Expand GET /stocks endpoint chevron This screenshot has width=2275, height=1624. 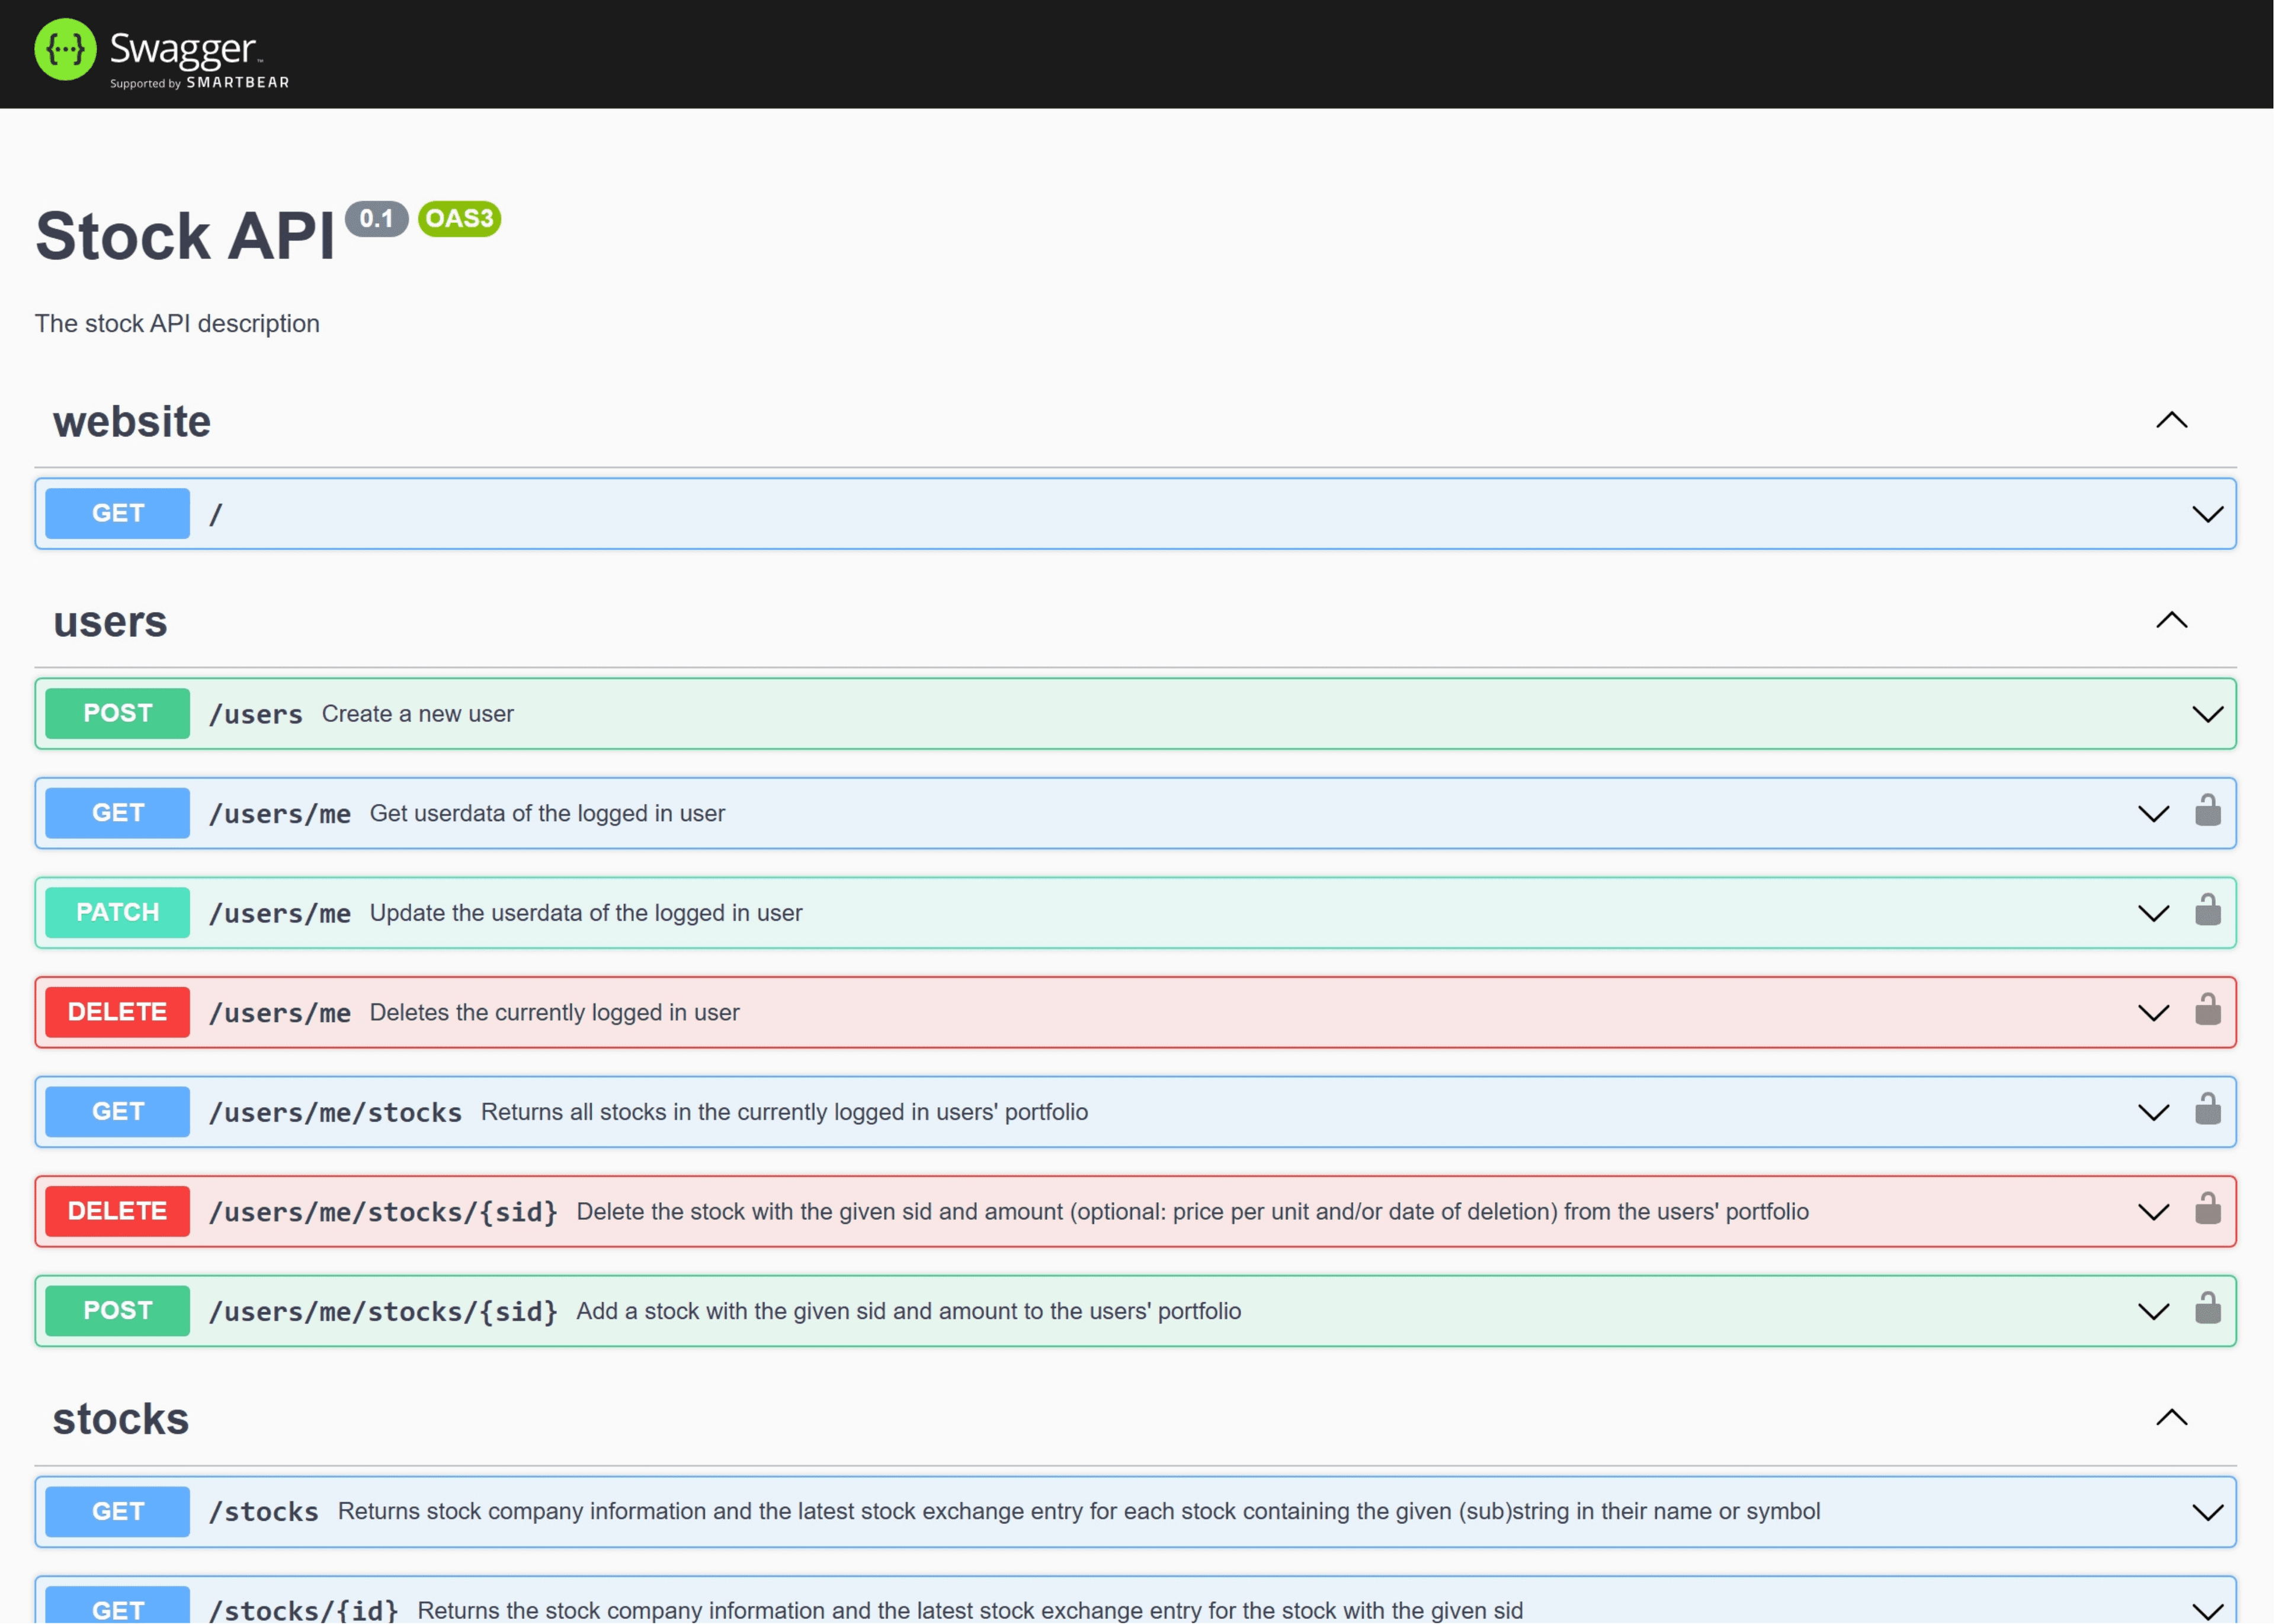(x=2207, y=1512)
